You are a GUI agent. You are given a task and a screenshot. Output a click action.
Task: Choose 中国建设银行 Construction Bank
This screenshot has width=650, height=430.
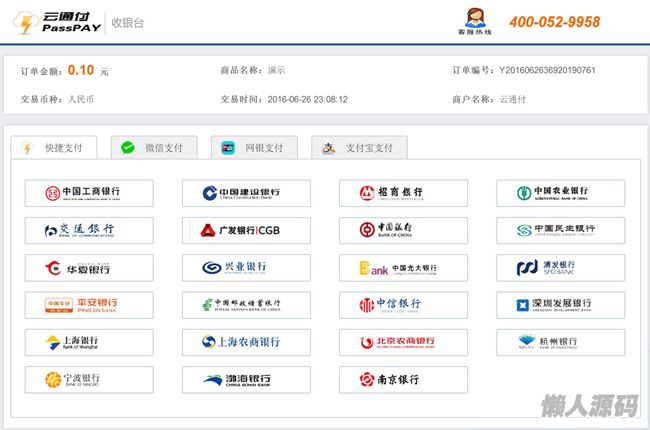click(x=246, y=193)
